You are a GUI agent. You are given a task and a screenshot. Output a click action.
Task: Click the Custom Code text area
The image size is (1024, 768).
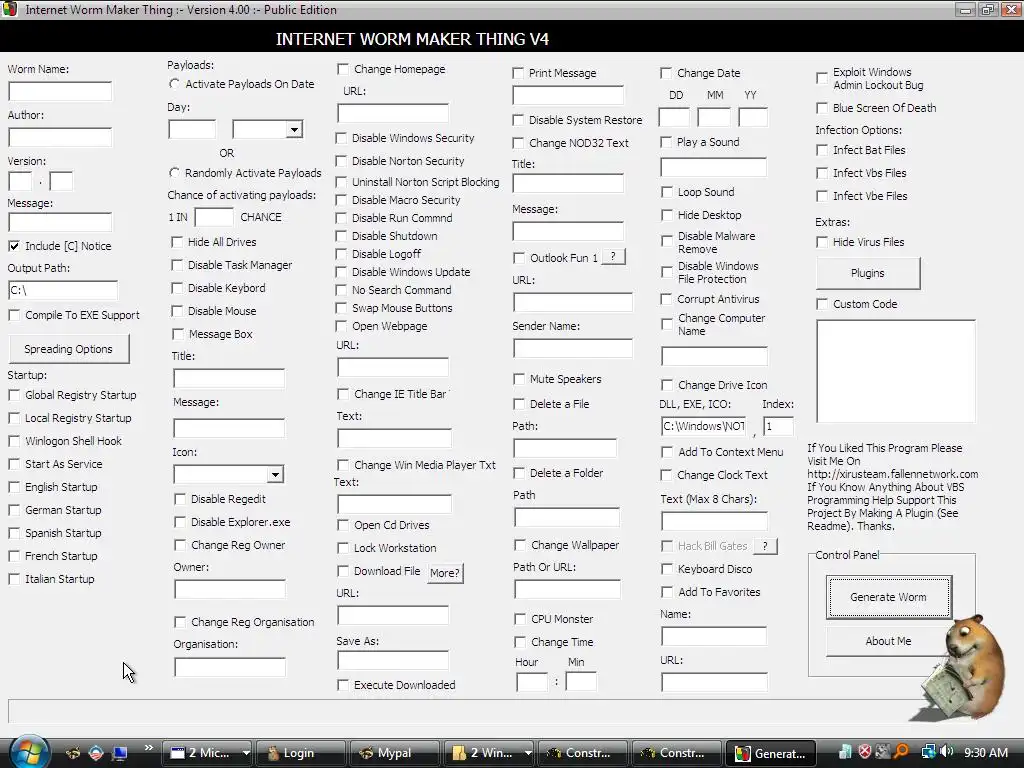point(896,372)
